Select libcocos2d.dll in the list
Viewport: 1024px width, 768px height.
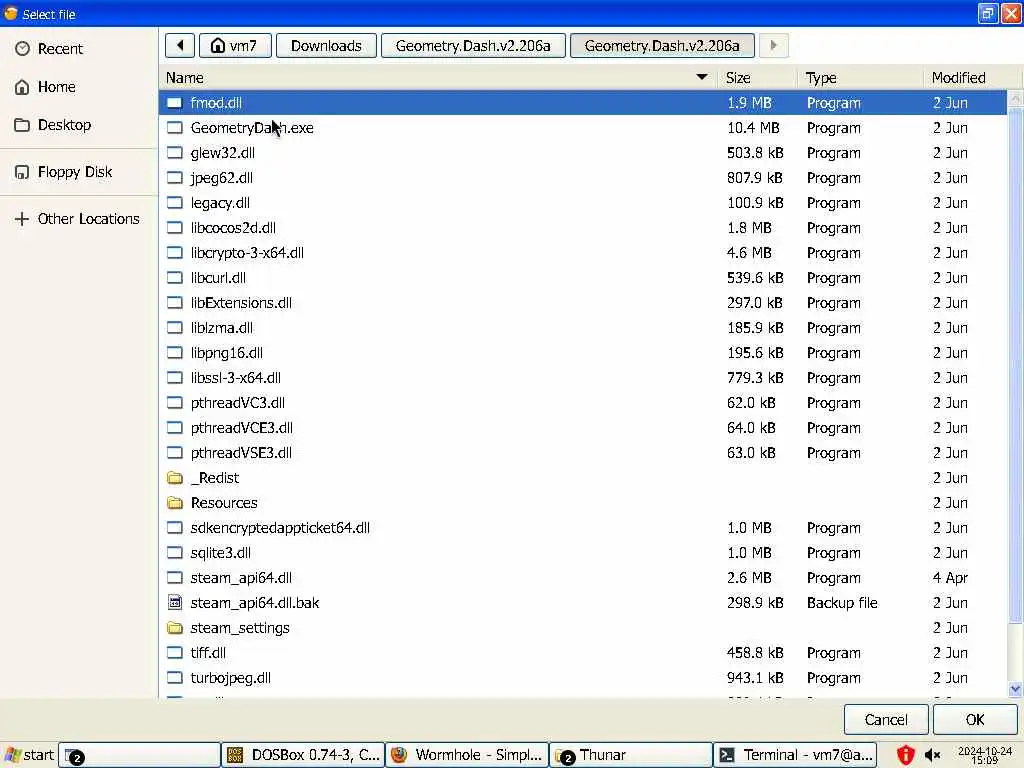coord(583,227)
